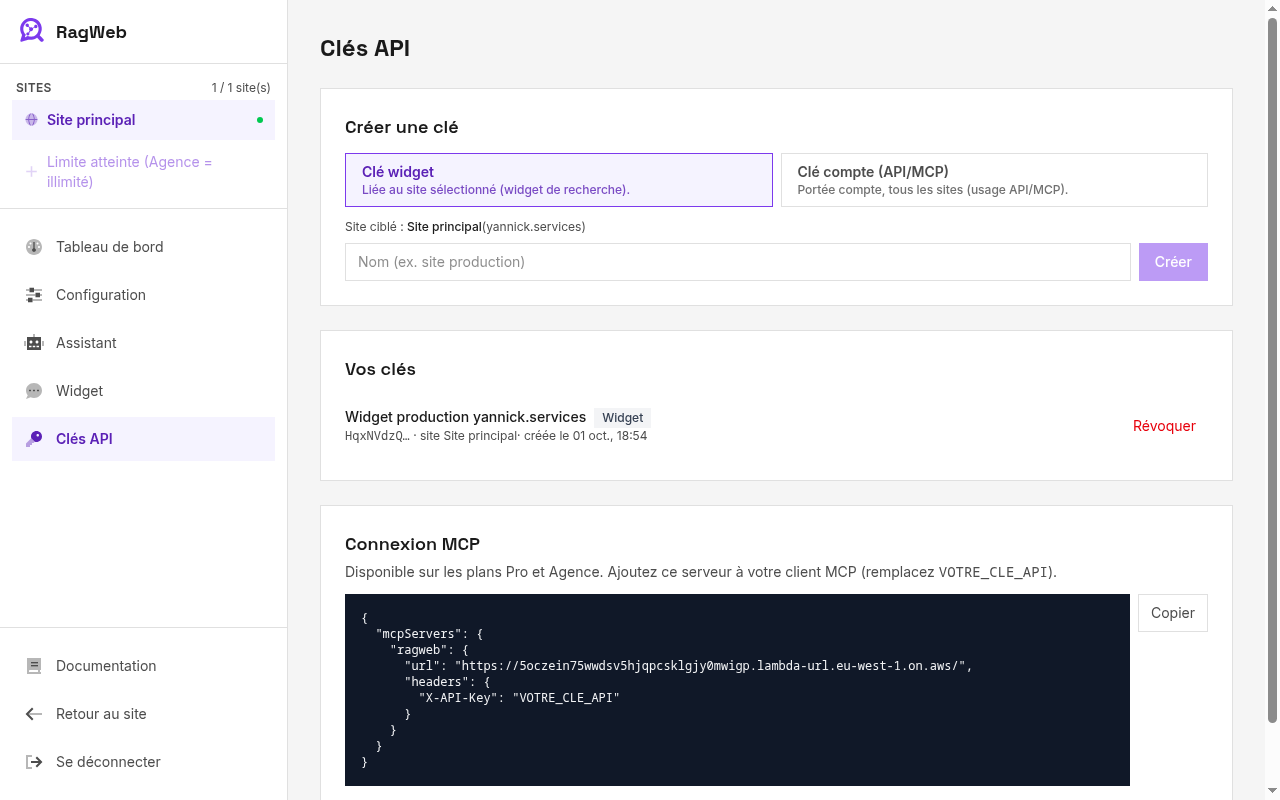Focus the Nom key name field
Viewport: 1280px width, 800px height.
(x=738, y=262)
